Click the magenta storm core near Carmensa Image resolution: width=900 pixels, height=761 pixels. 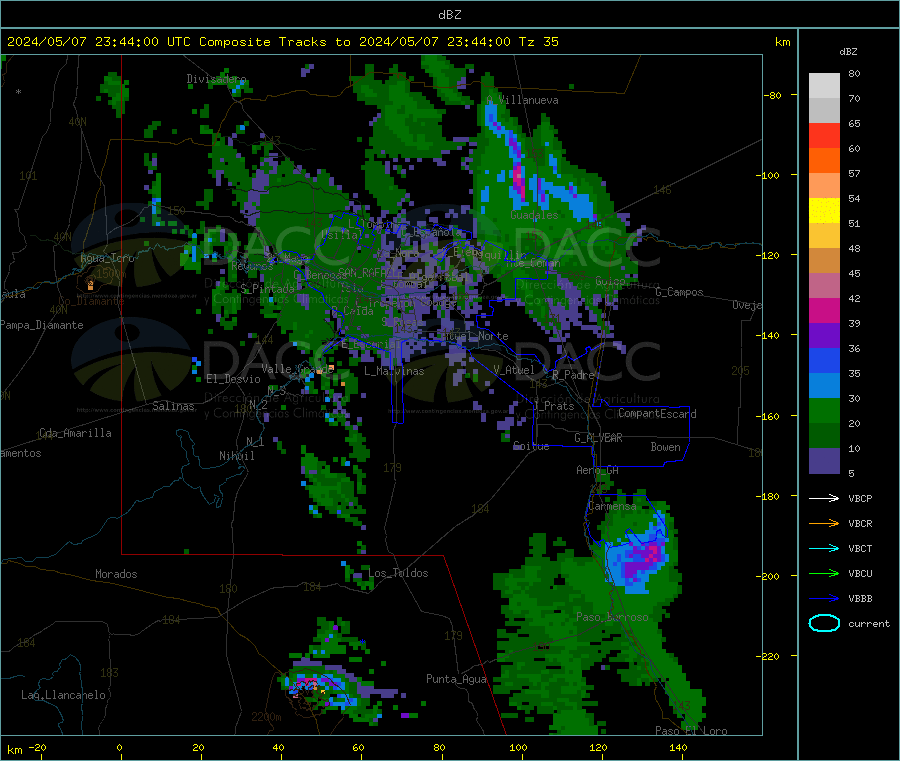pyautogui.click(x=651, y=554)
